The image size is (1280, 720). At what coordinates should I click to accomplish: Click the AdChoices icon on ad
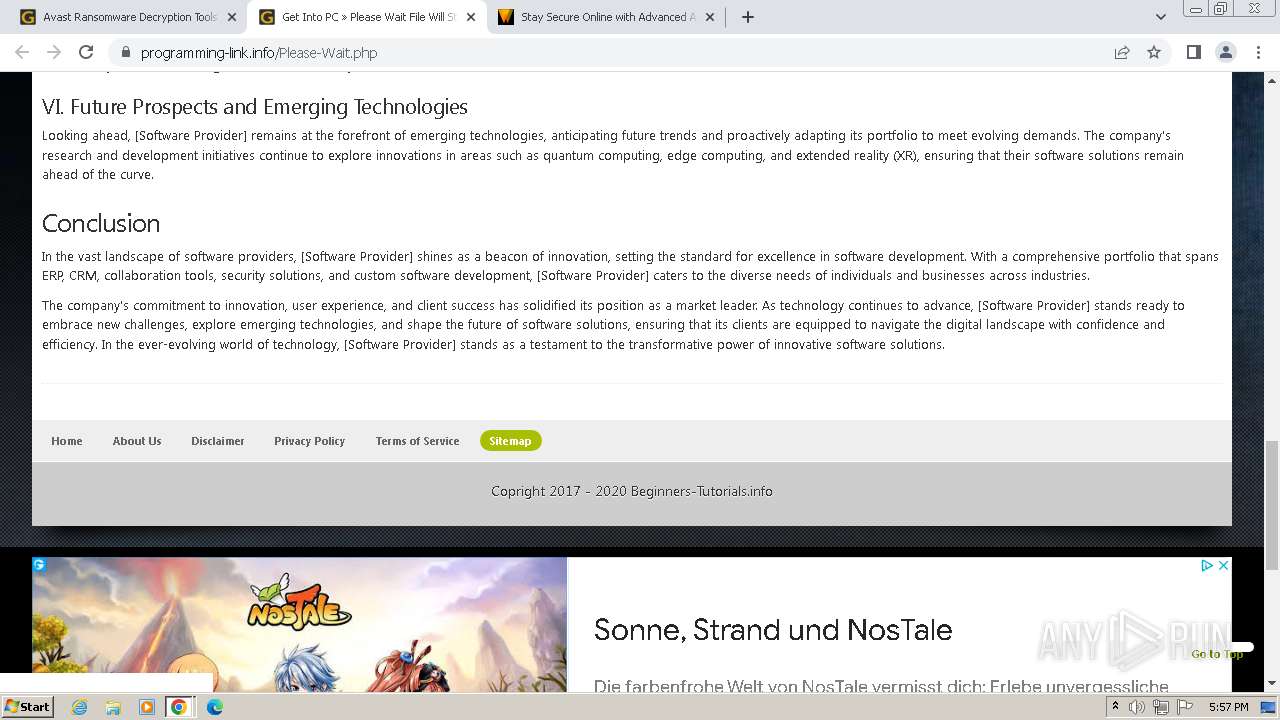tap(1207, 565)
